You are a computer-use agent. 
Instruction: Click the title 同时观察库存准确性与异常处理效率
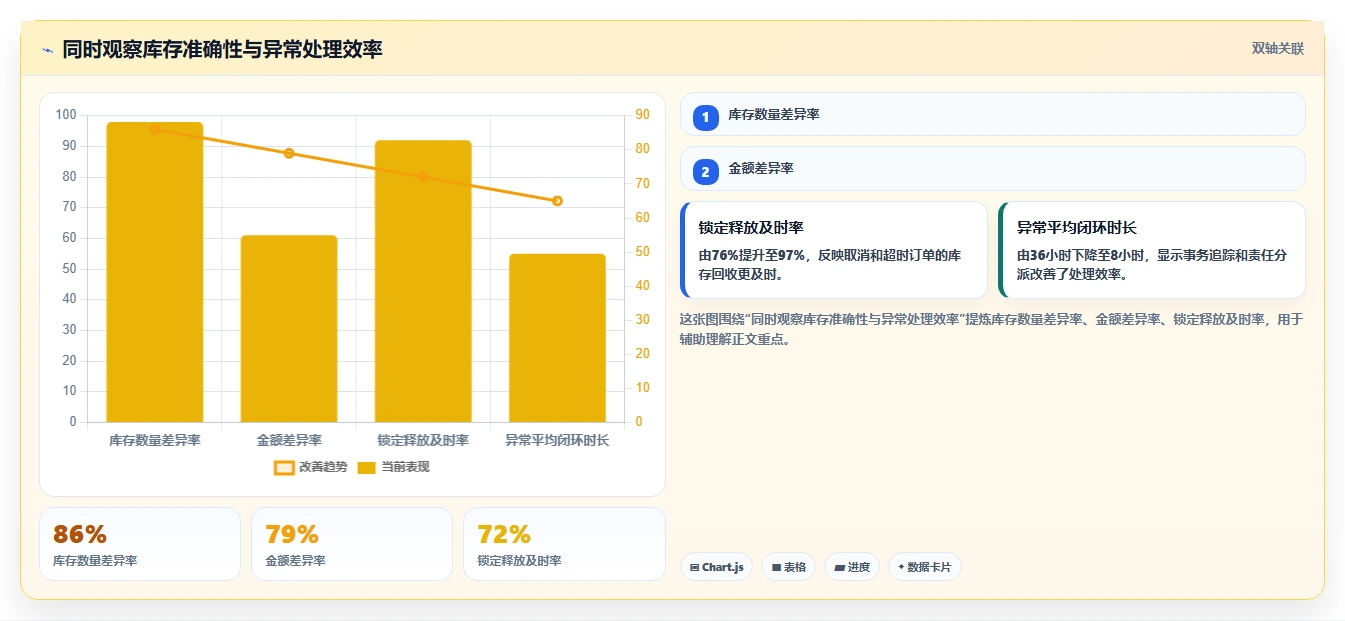coord(222,49)
